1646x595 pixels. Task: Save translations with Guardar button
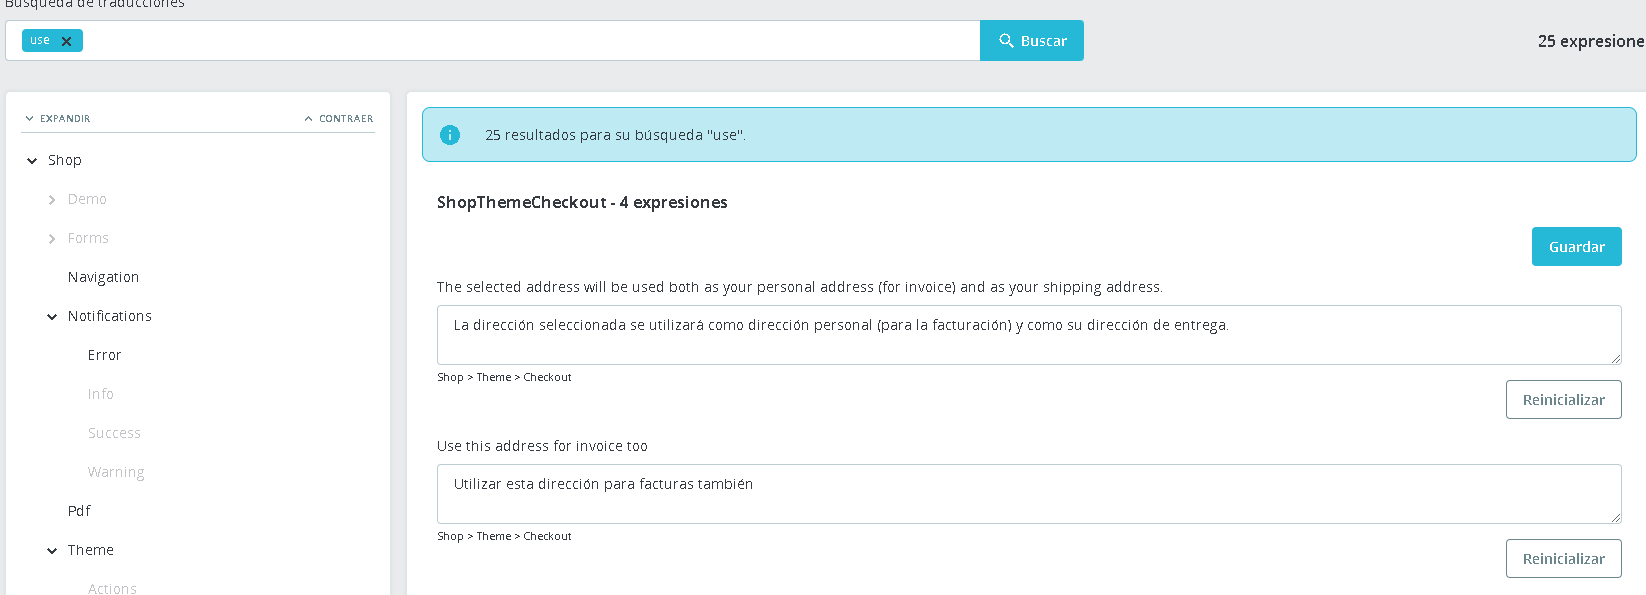(1576, 247)
